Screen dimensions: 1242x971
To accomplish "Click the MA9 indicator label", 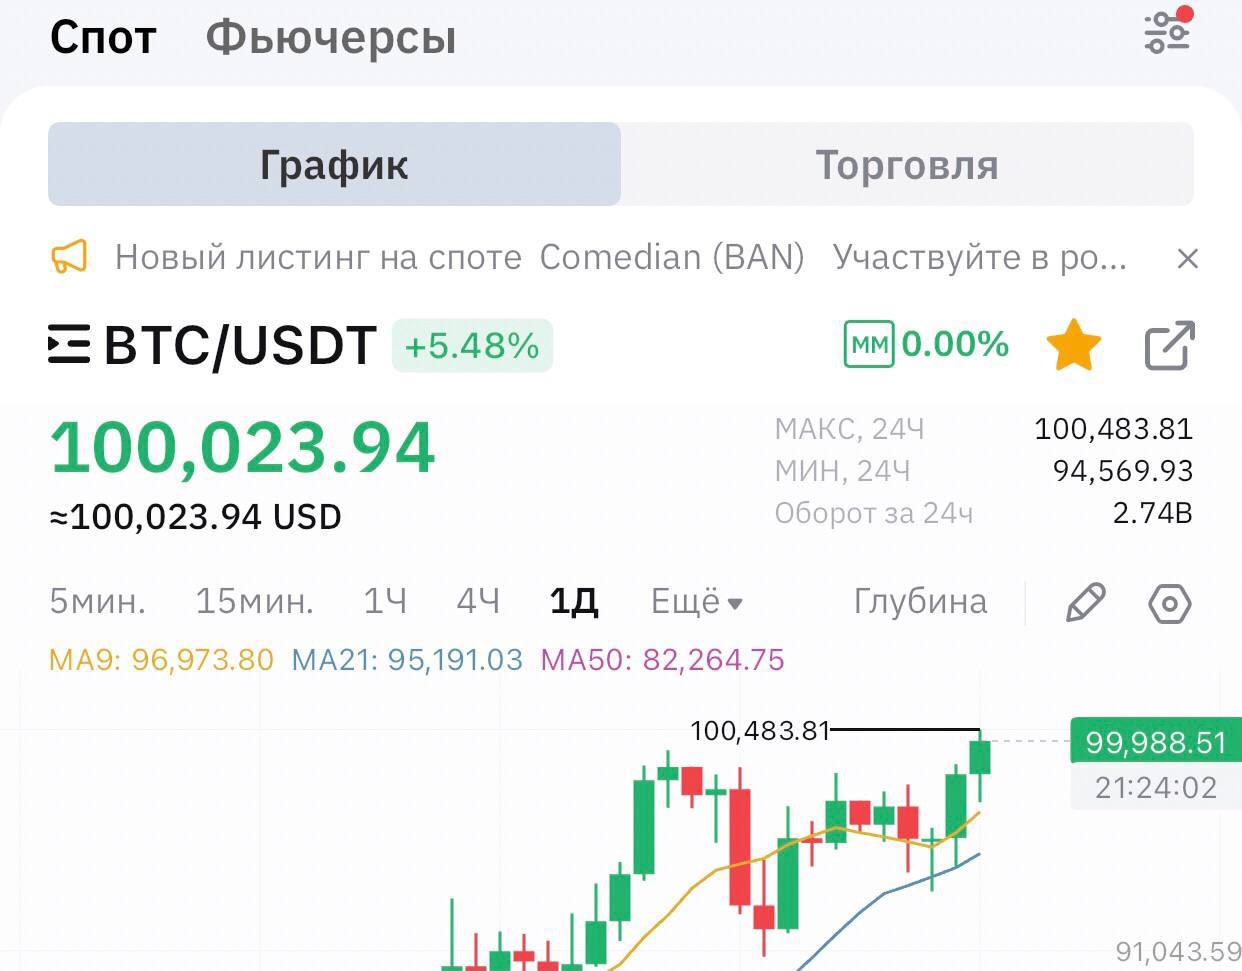I will click(x=161, y=660).
